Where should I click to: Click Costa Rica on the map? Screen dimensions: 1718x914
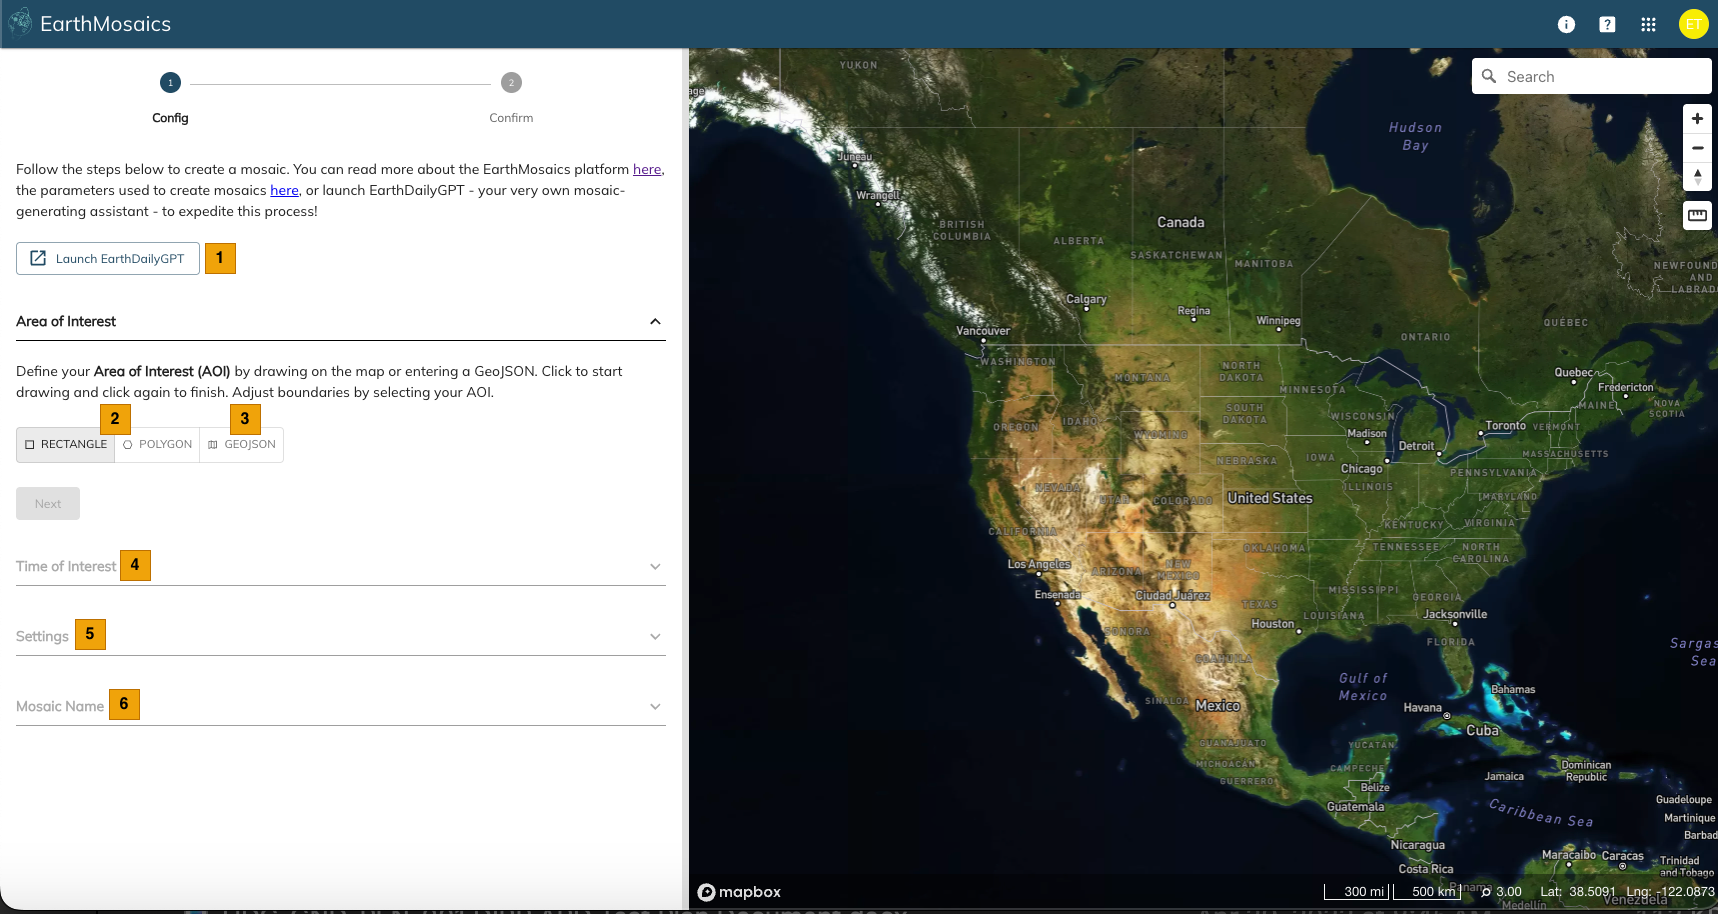(1425, 870)
